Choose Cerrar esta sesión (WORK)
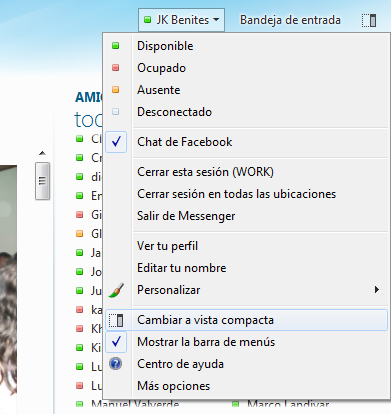This screenshot has width=391, height=414. click(247, 172)
